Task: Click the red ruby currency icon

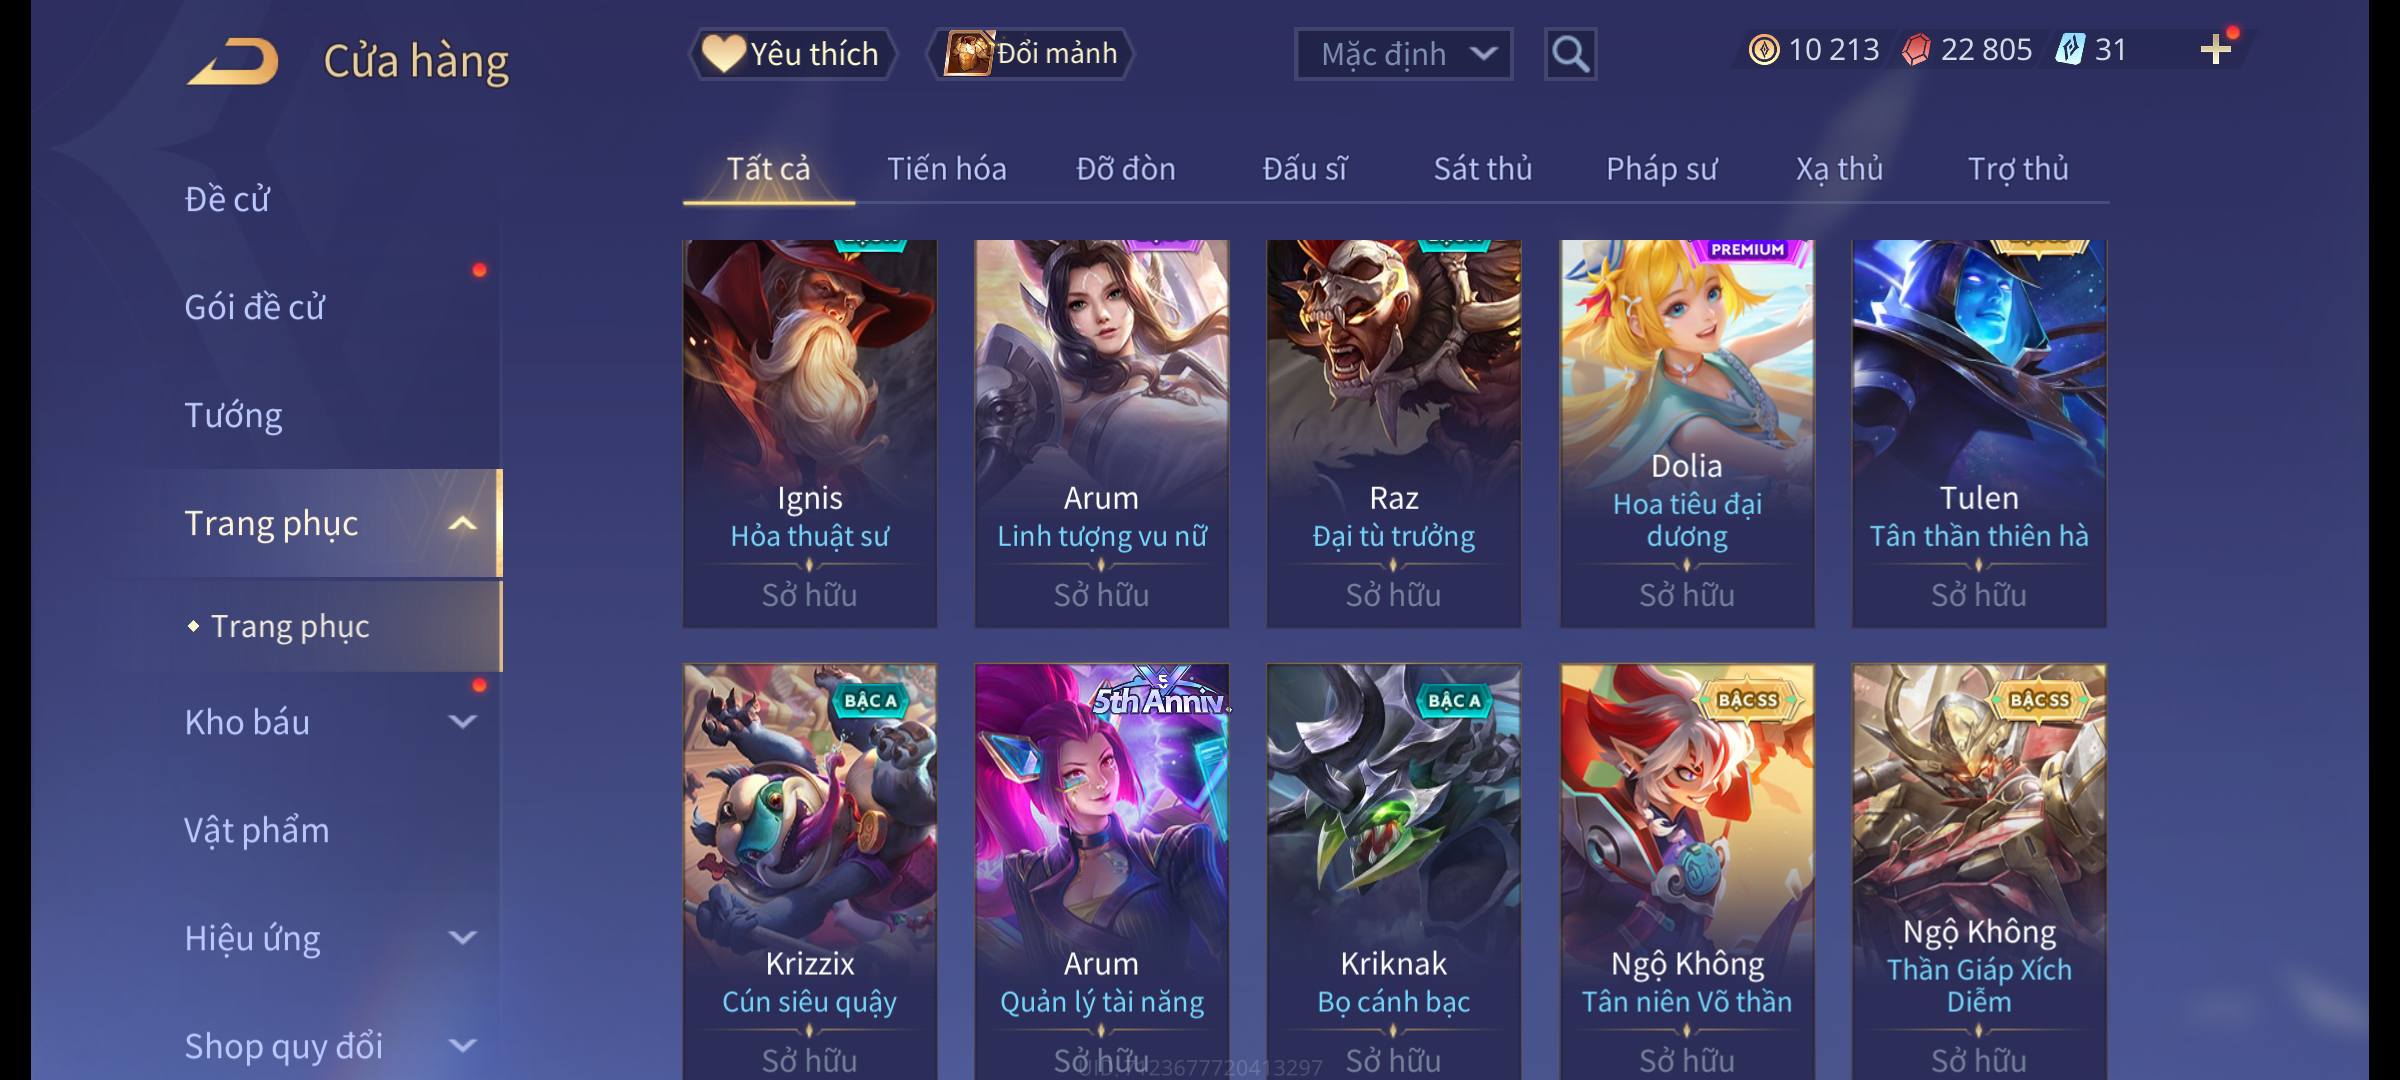Action: click(1916, 50)
